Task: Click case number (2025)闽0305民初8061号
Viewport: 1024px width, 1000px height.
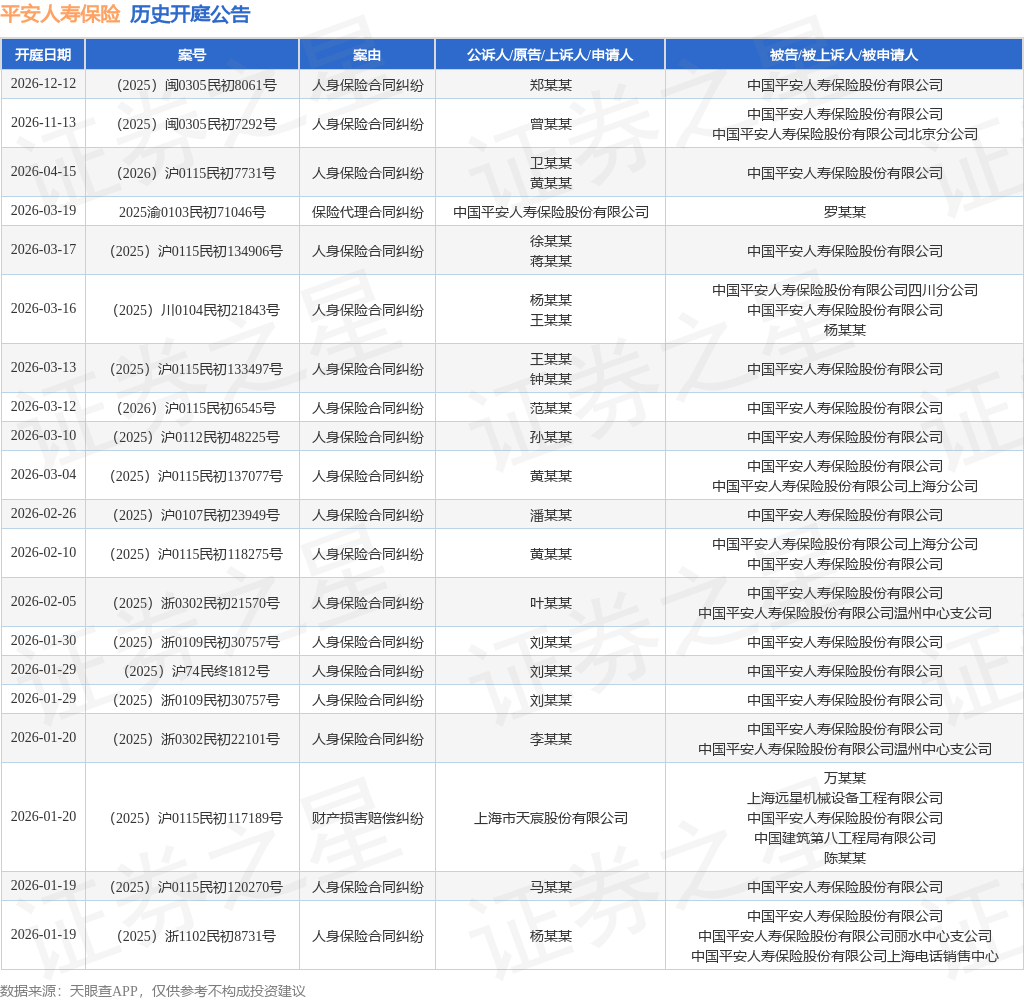Action: pyautogui.click(x=197, y=86)
